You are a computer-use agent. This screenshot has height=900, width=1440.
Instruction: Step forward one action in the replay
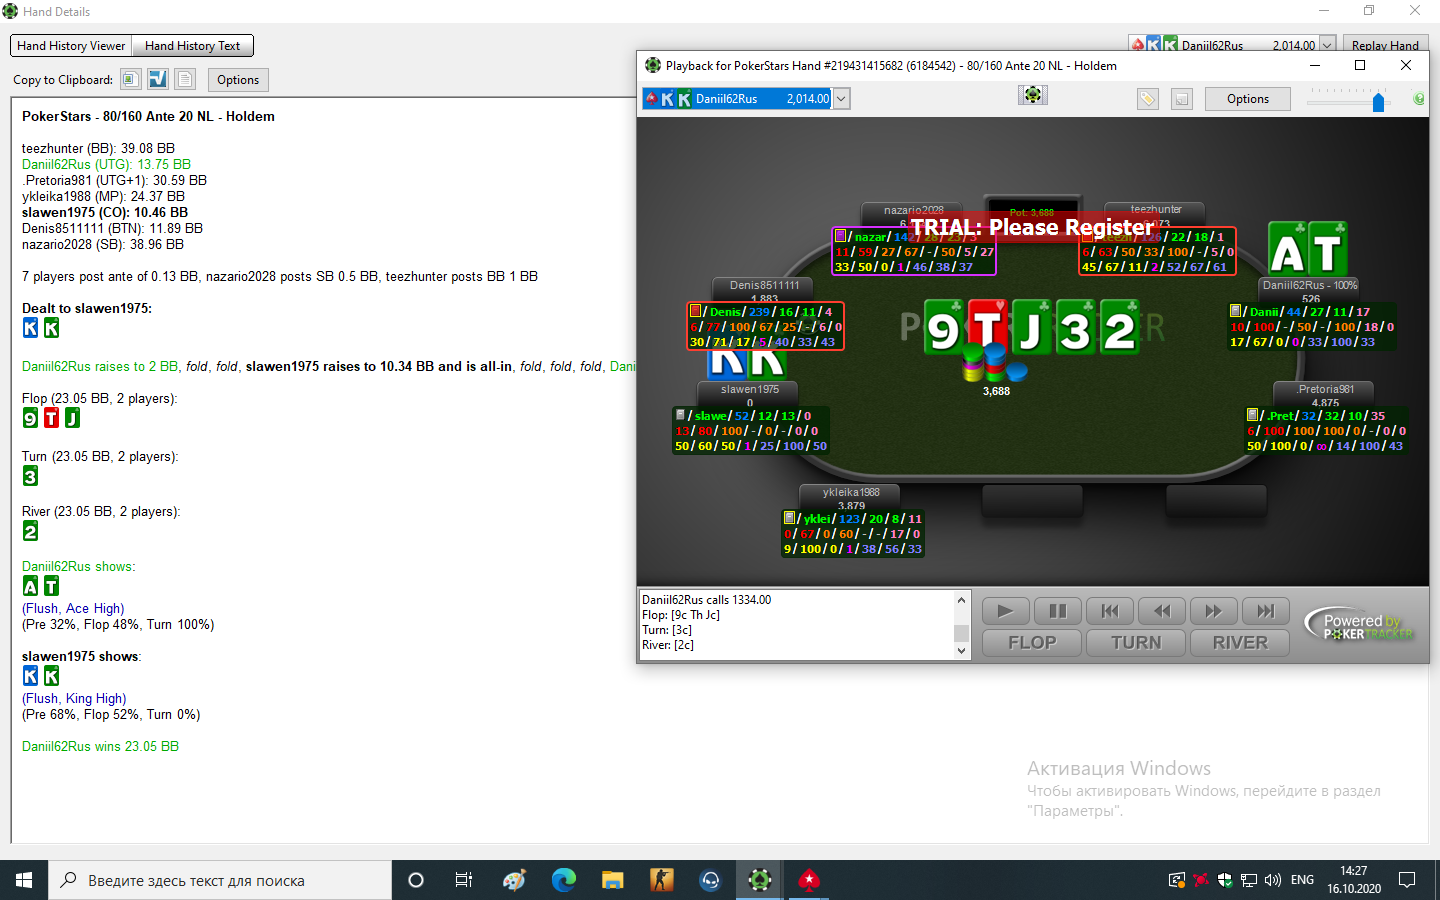(x=1214, y=611)
